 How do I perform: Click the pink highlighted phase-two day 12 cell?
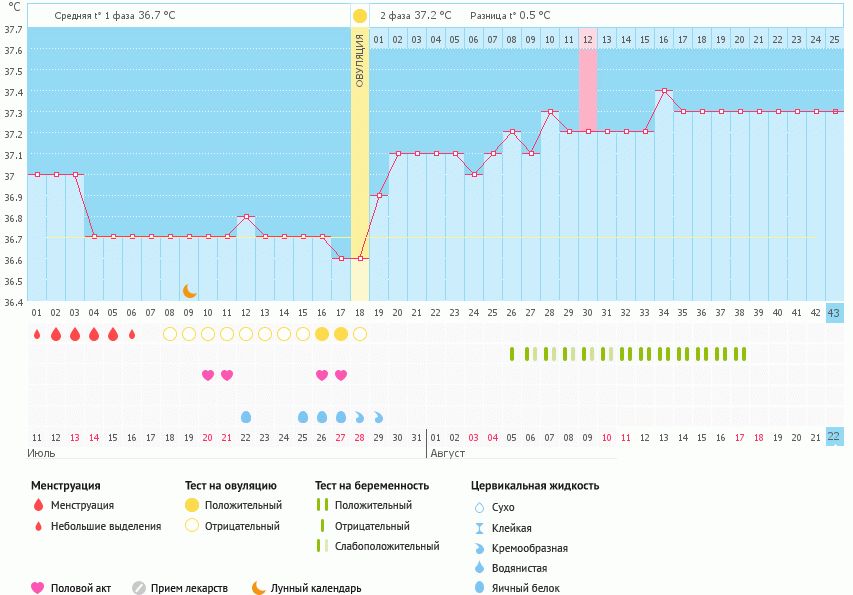(588, 40)
